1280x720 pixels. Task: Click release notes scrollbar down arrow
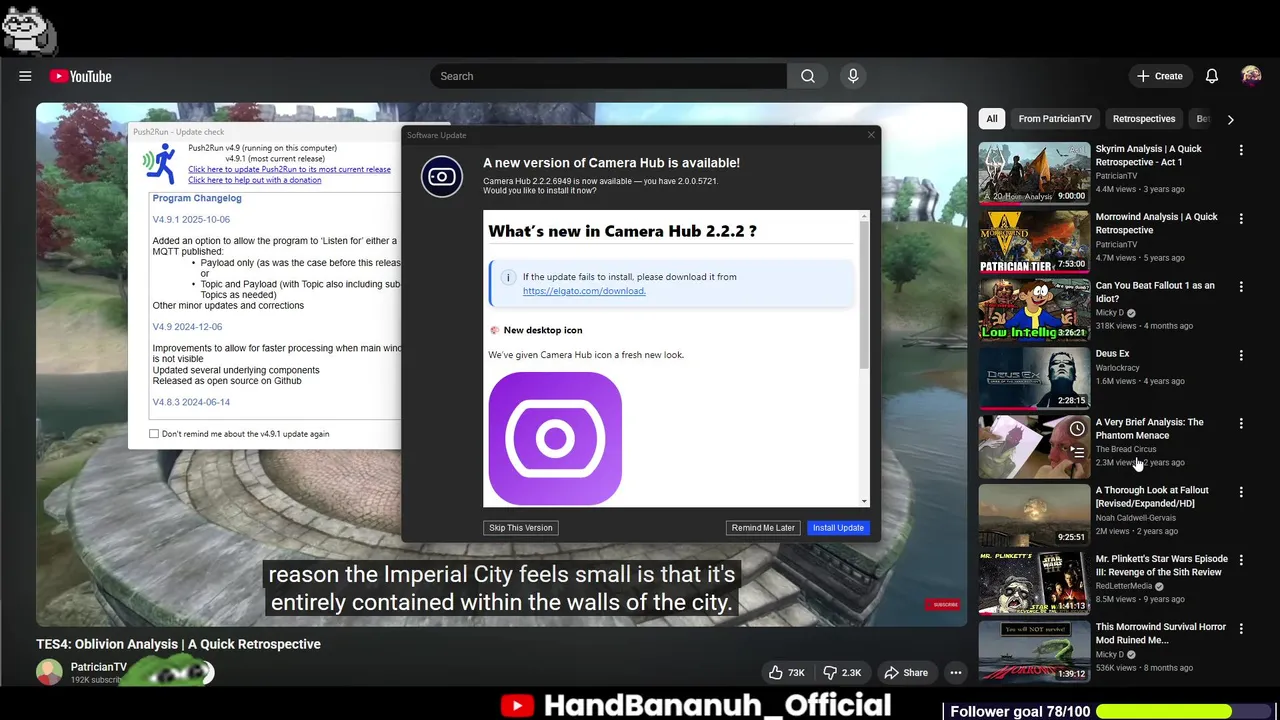865,501
